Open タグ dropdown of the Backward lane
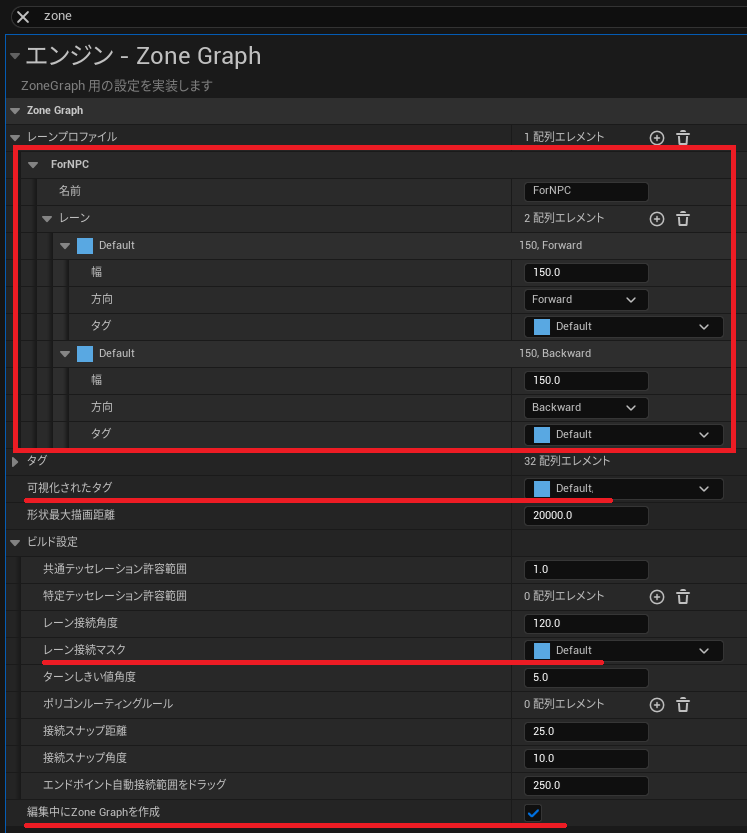 624,435
